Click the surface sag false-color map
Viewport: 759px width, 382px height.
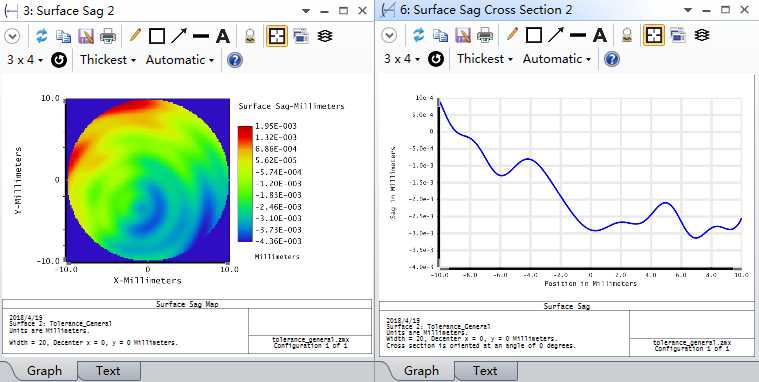click(x=148, y=180)
